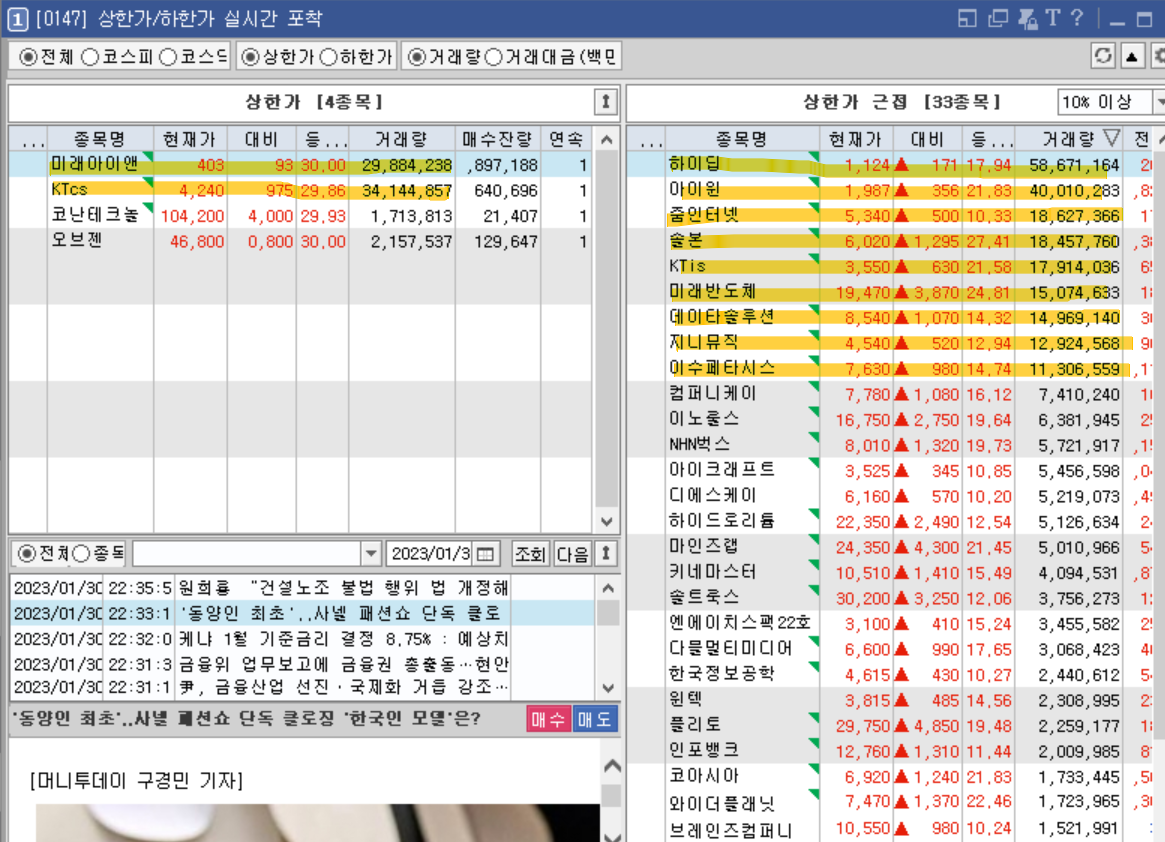Viewport: 1165px width, 842px height.
Task: Click scroll-up arrow of news article pane
Action: pyautogui.click(x=611, y=765)
